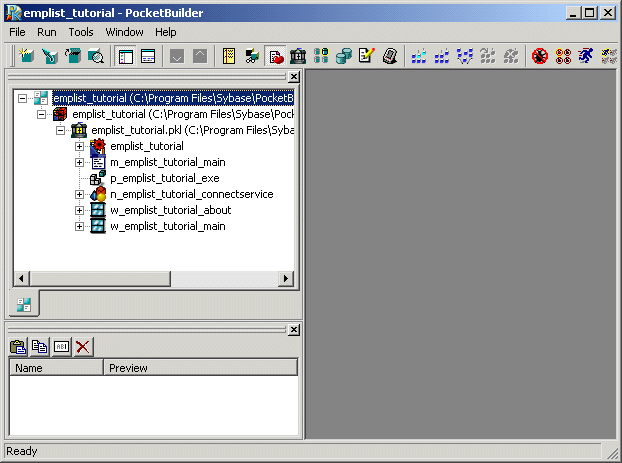Click the tree scrollbar left arrow
The width and height of the screenshot is (622, 463).
21,279
